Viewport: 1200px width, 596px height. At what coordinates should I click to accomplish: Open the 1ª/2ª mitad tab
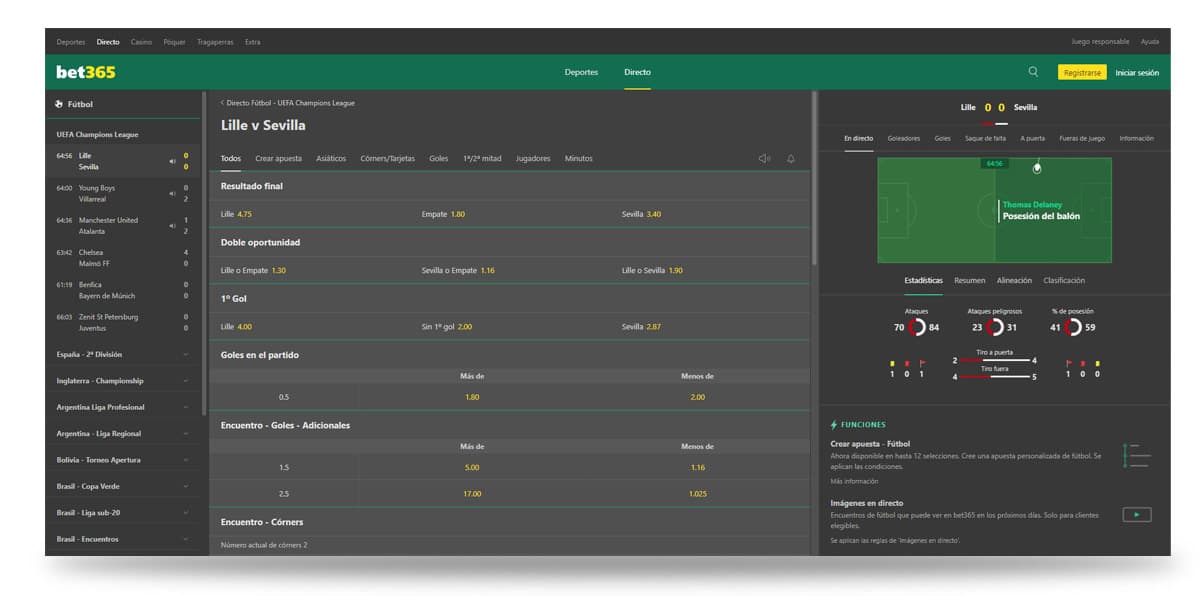coord(482,158)
